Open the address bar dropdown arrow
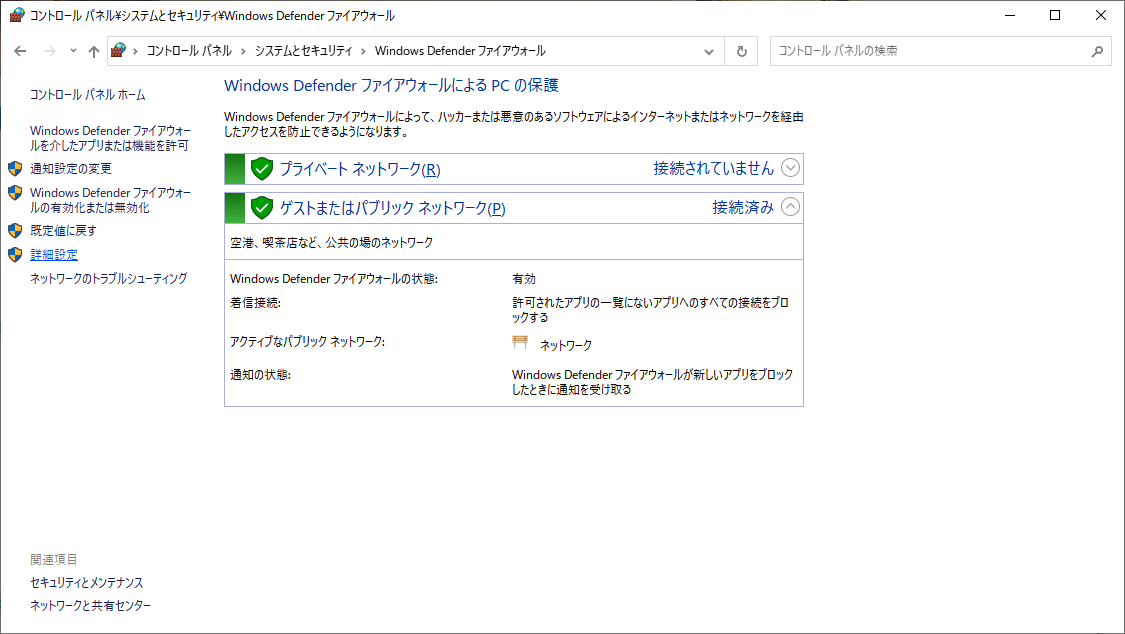Viewport: 1125px width, 634px height. 708,50
